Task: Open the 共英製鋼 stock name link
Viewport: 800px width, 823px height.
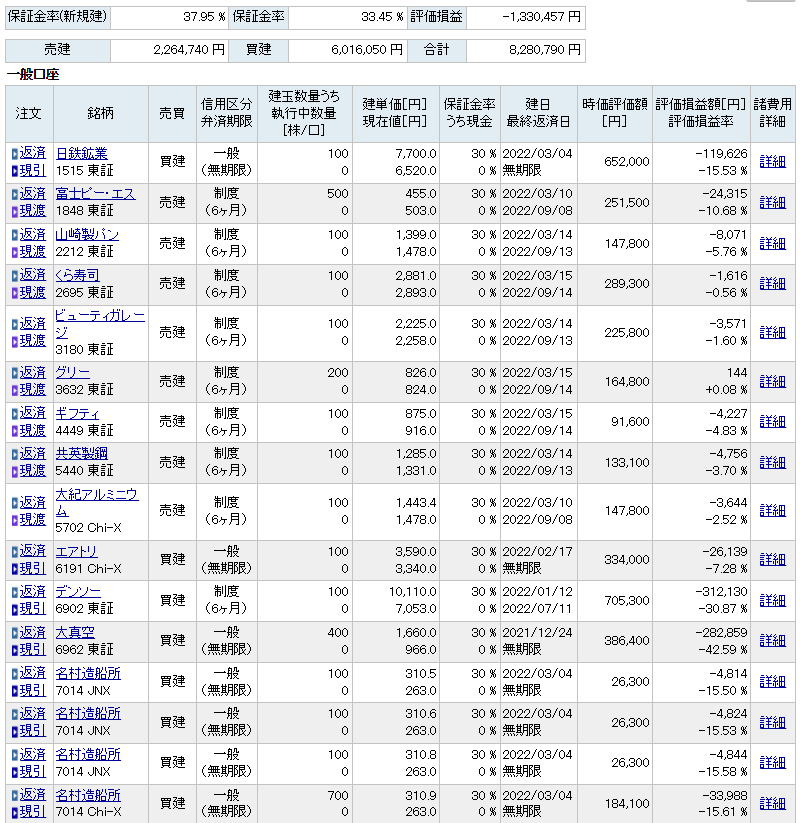Action: [82, 453]
